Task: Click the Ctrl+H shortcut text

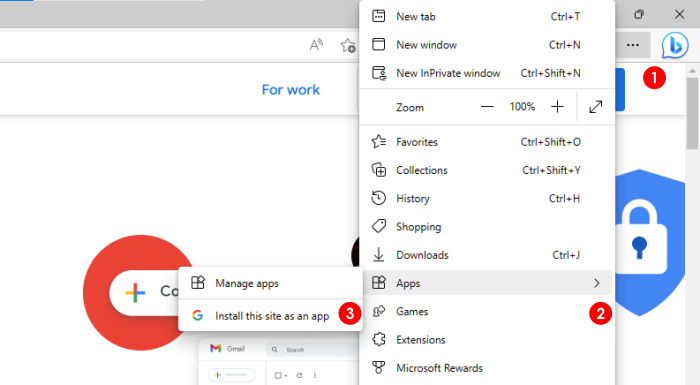Action: pos(564,198)
